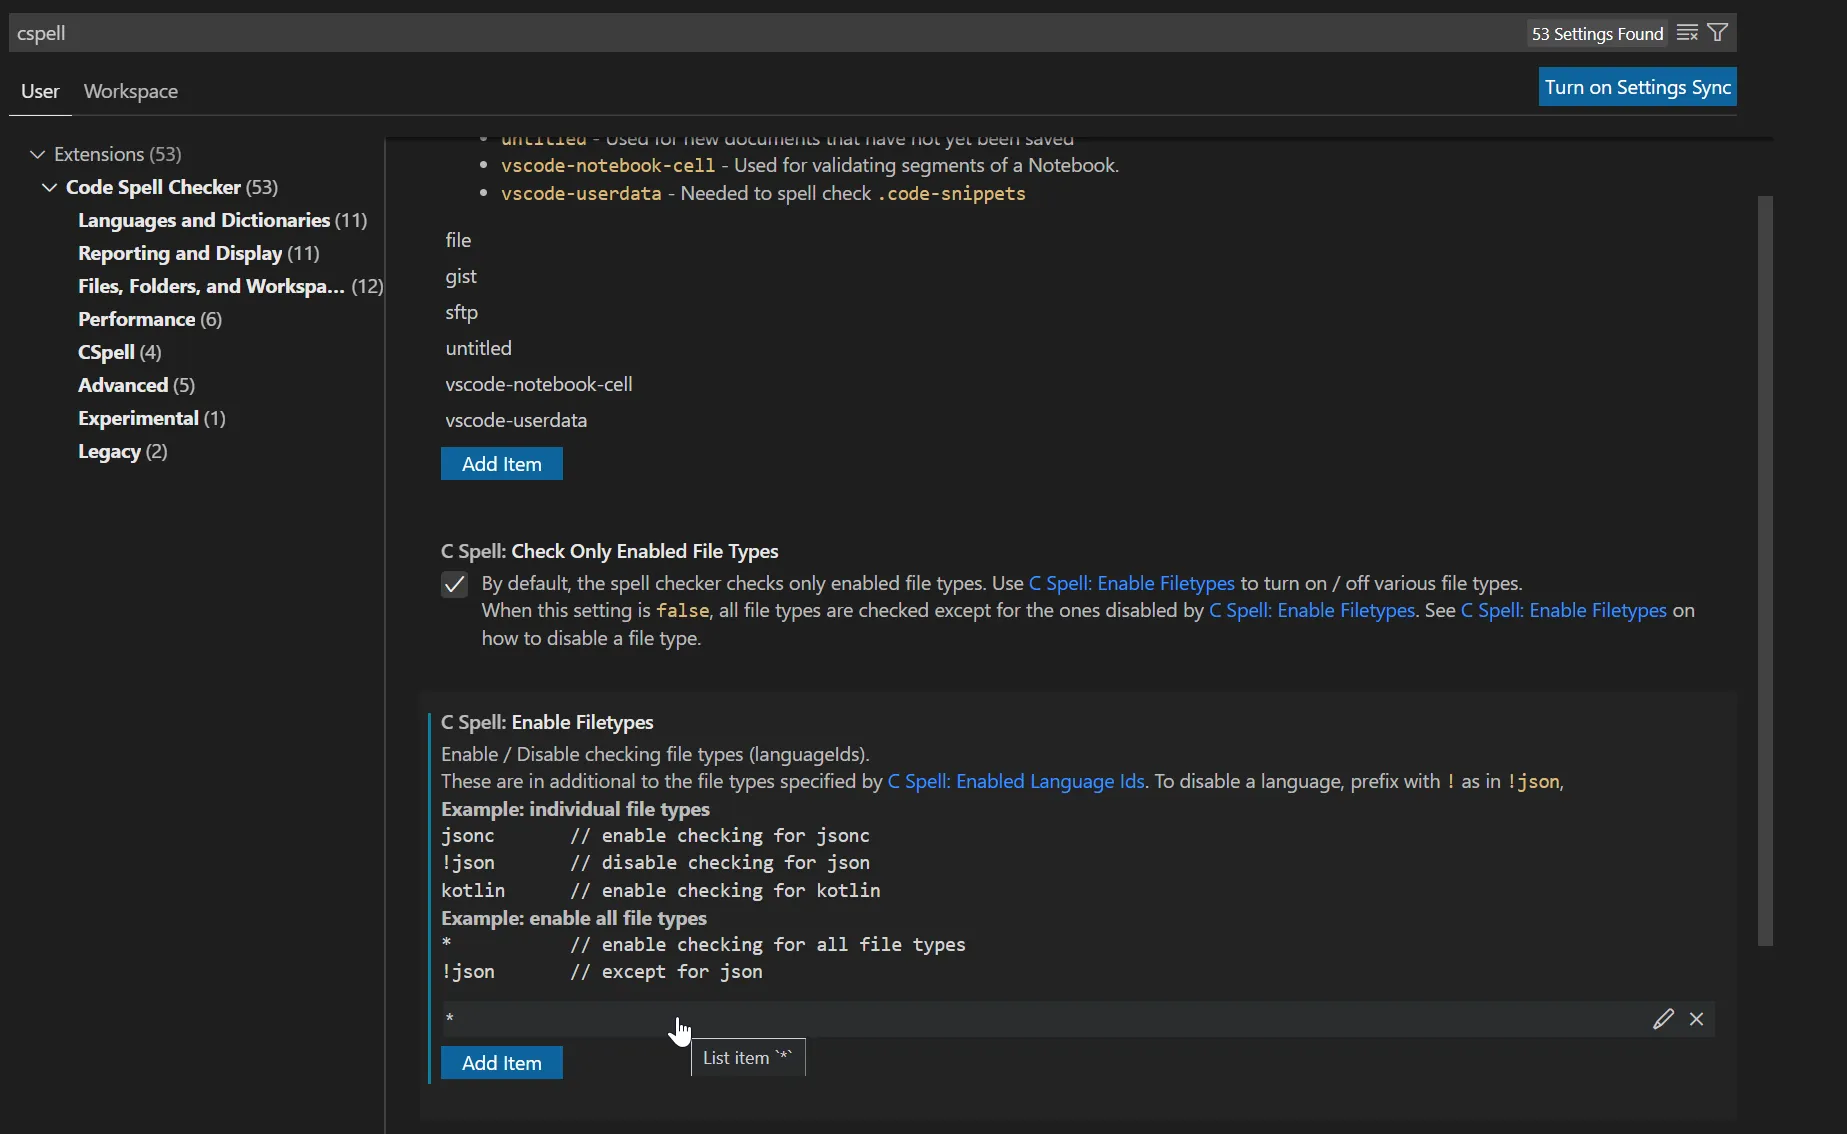1847x1134 pixels.
Task: Open the Enabled Language Ids link
Action: point(1016,781)
